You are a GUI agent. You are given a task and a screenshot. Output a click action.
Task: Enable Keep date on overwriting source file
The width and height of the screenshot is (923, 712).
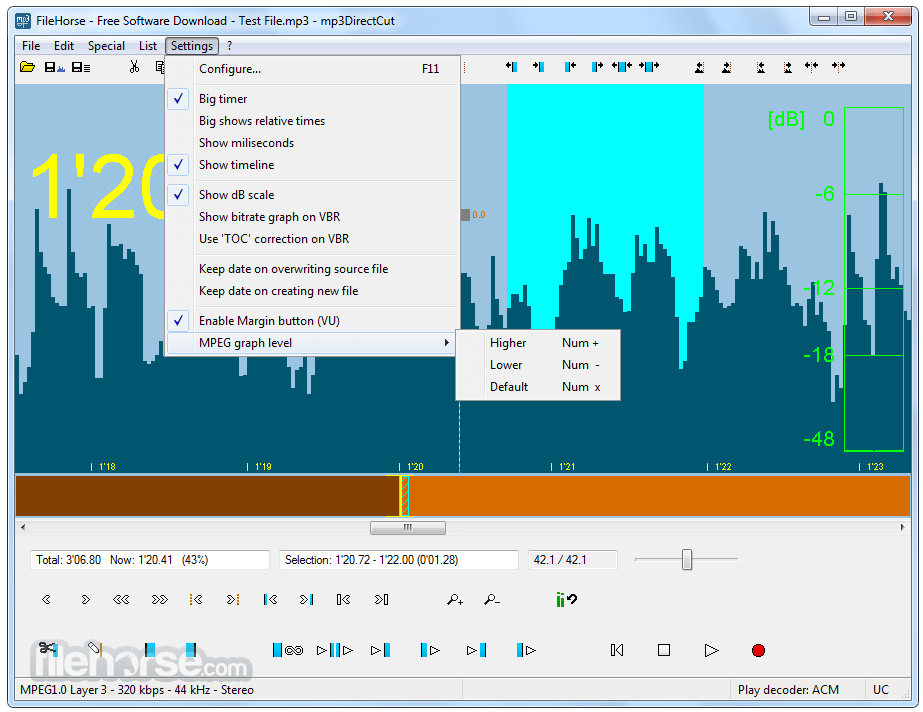313,269
